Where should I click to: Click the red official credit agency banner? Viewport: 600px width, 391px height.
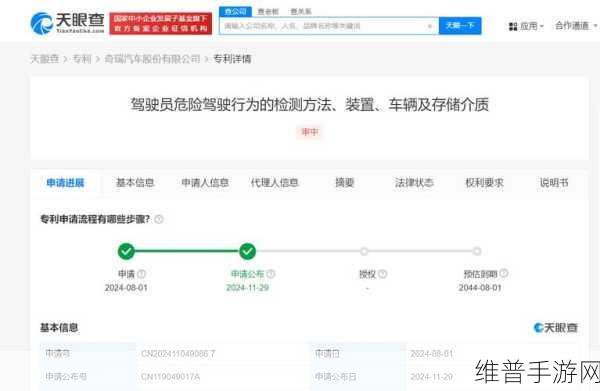coord(161,23)
